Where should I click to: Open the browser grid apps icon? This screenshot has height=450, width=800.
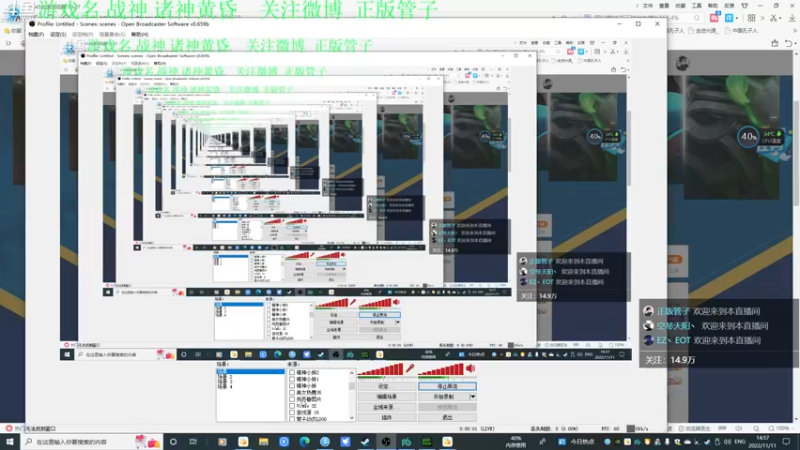coord(752,18)
